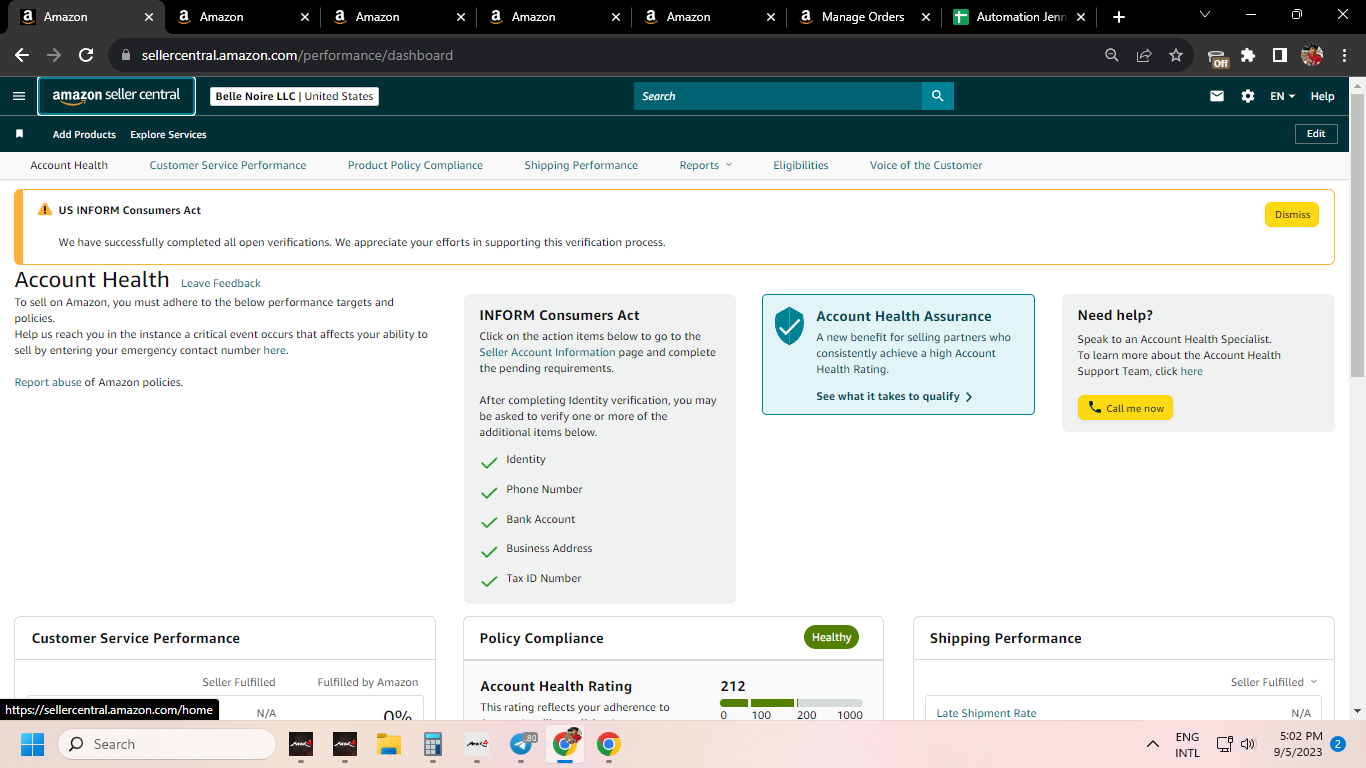Open the Chrome profile avatar
The image size is (1366, 768).
pos(1312,55)
